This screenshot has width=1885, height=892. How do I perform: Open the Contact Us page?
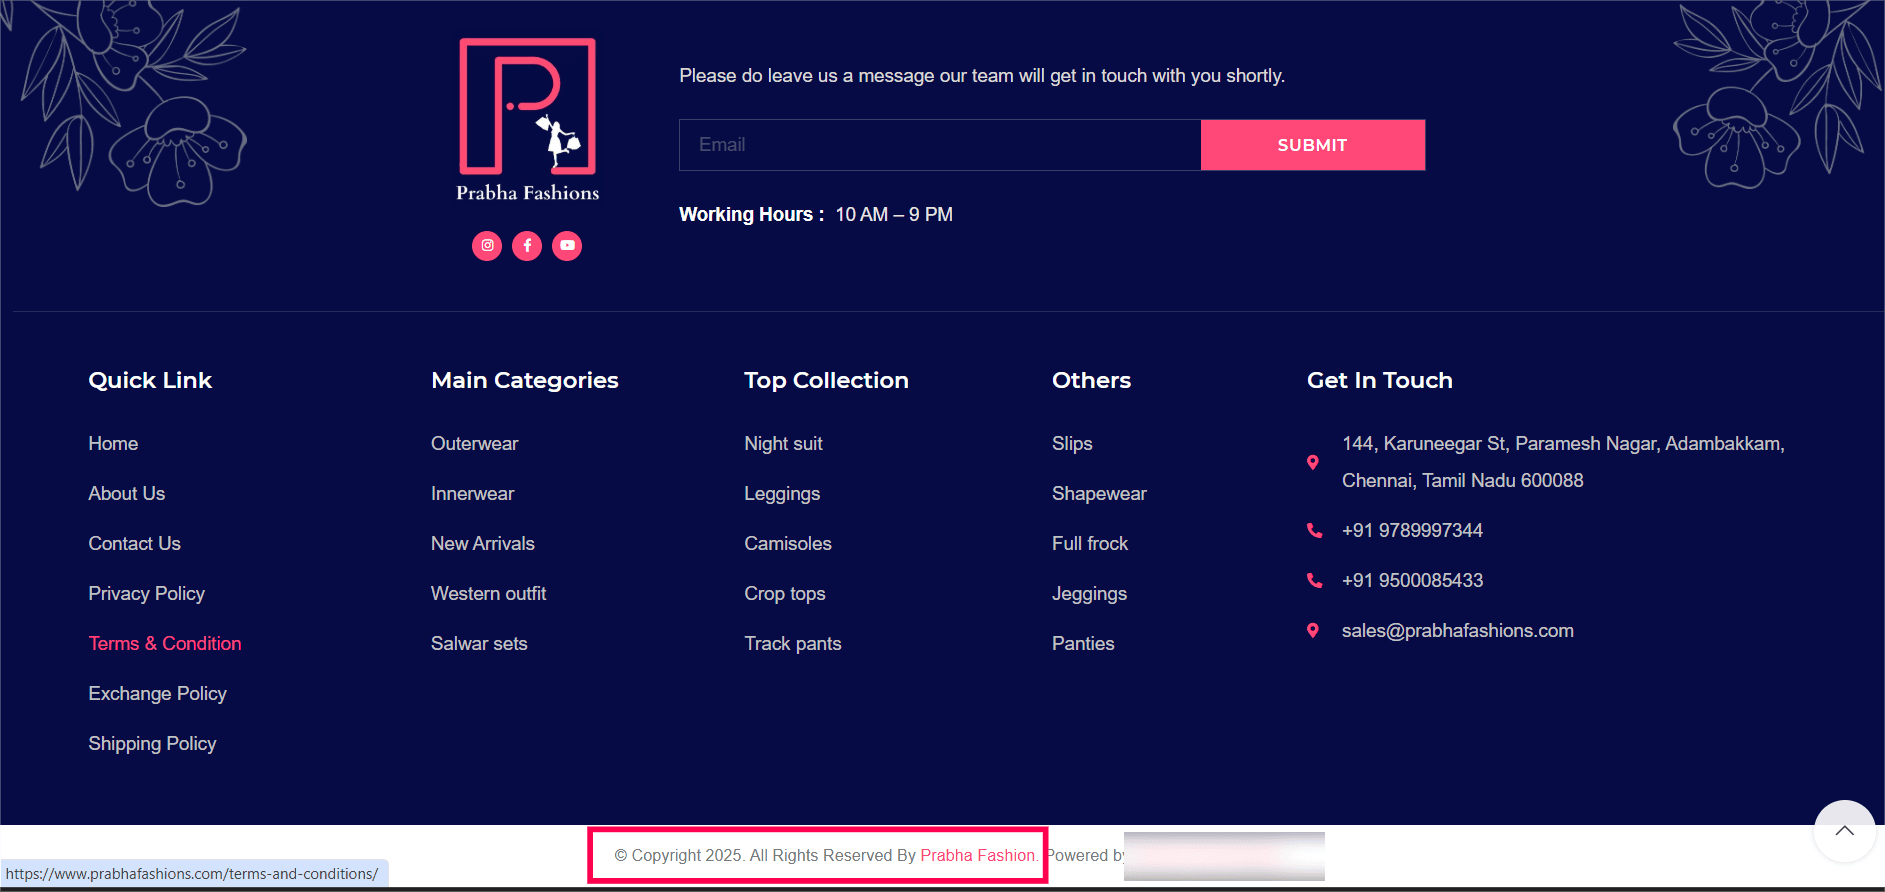point(135,543)
